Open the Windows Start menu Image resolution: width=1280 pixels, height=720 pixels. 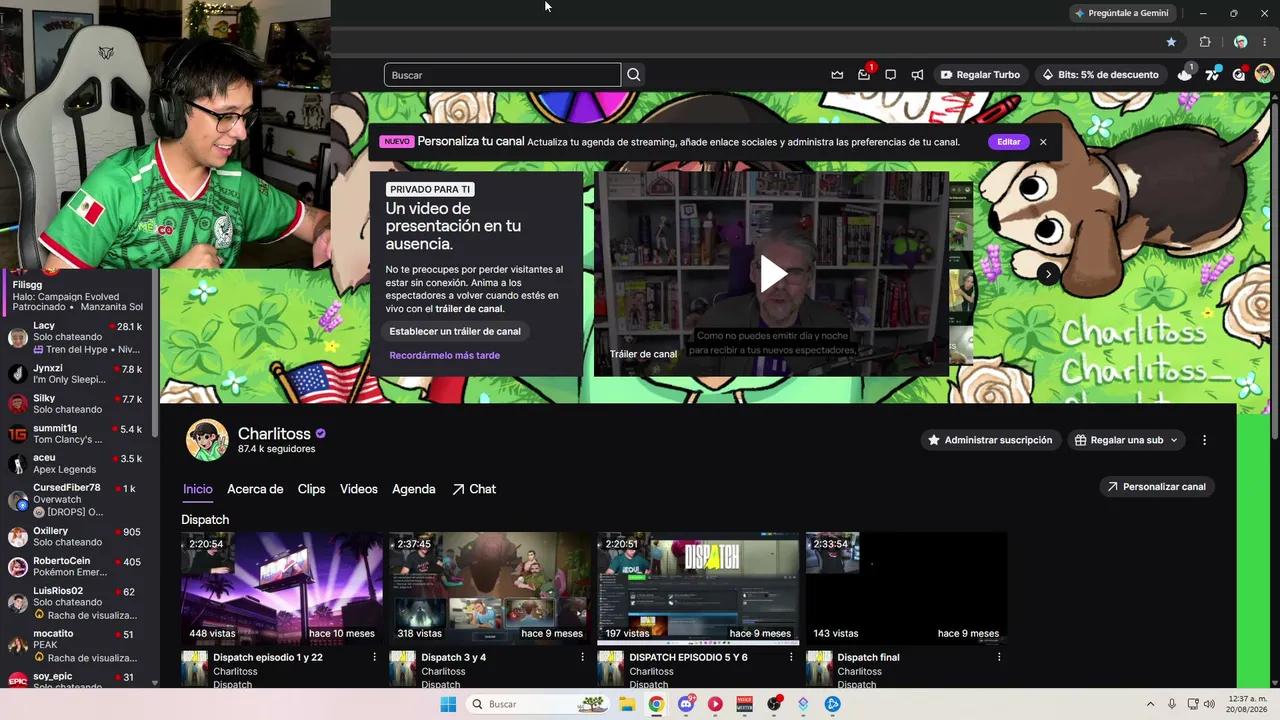[x=448, y=704]
